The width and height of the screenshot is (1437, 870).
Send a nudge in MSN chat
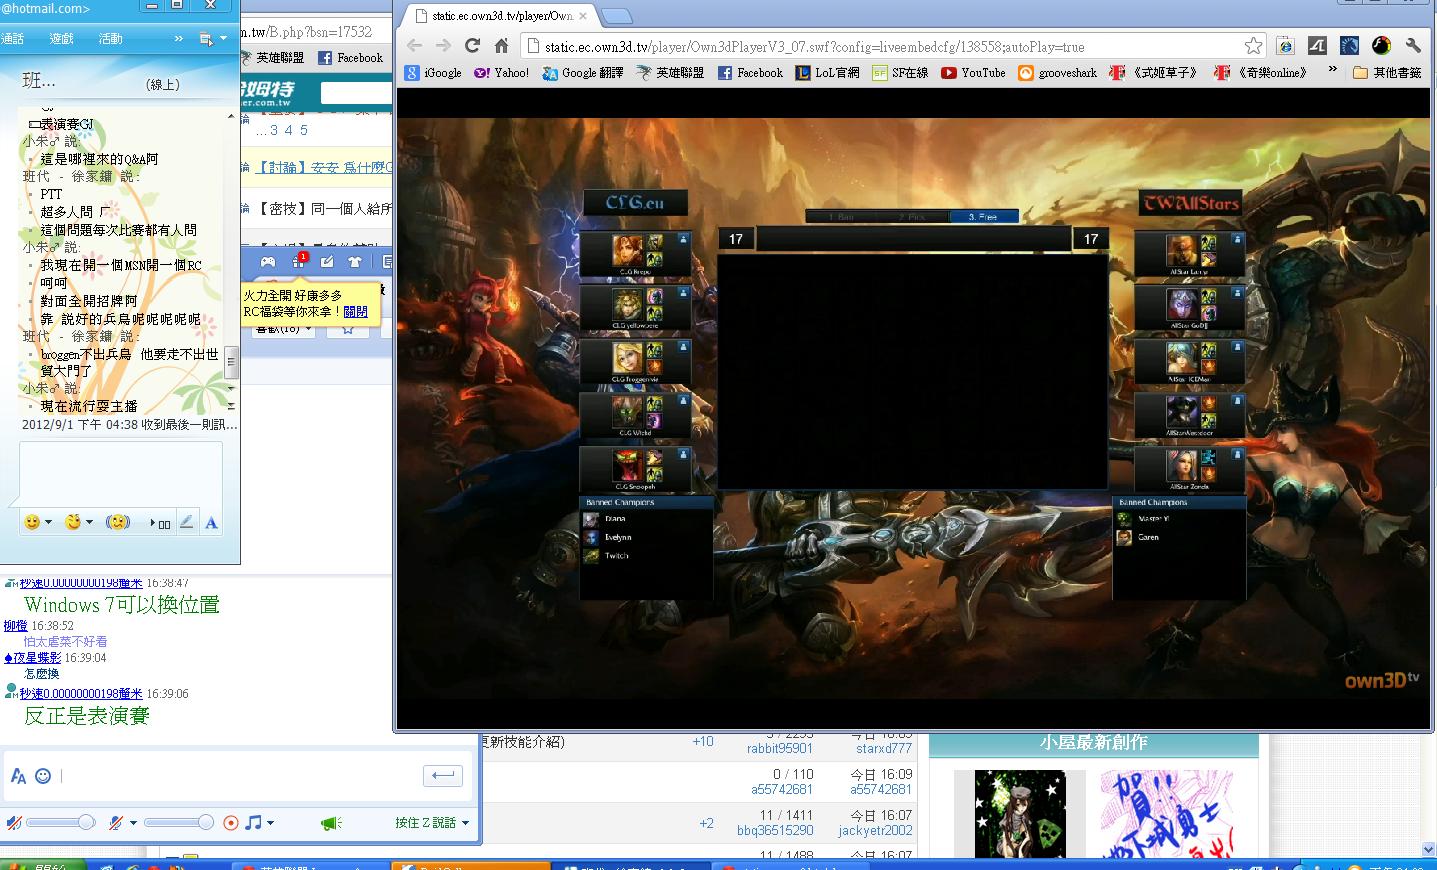[118, 522]
